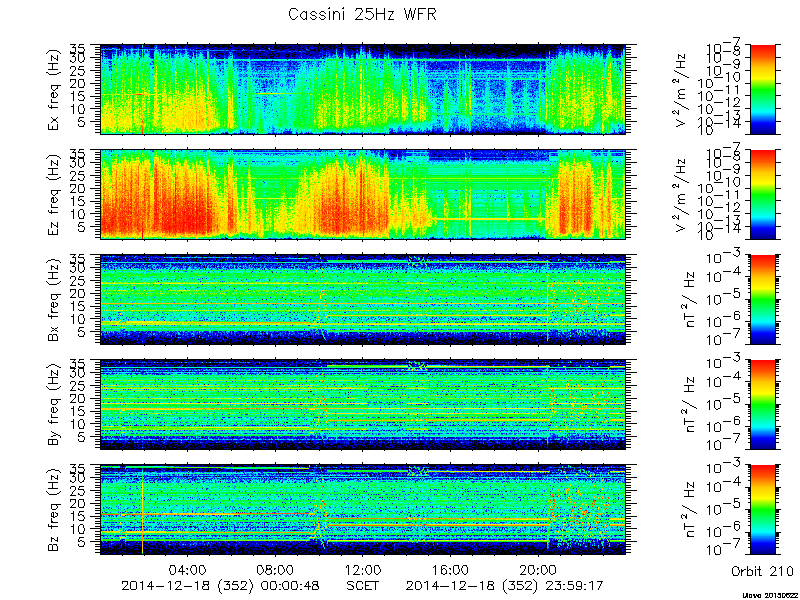
Task: Select the Ez freq spectrogram panel
Action: click(x=363, y=194)
